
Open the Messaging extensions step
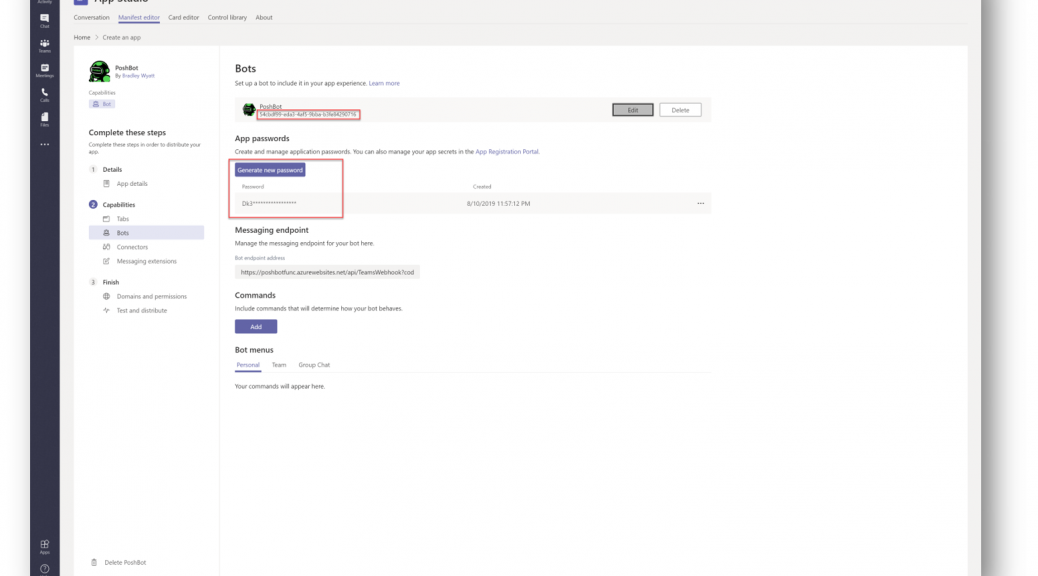pyautogui.click(x=146, y=261)
